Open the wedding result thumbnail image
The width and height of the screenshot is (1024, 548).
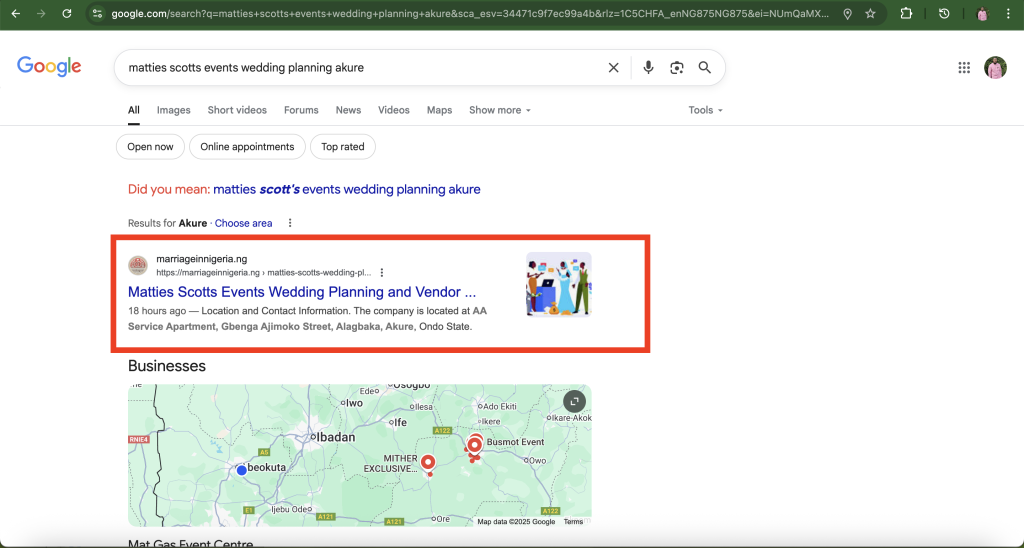click(x=559, y=285)
